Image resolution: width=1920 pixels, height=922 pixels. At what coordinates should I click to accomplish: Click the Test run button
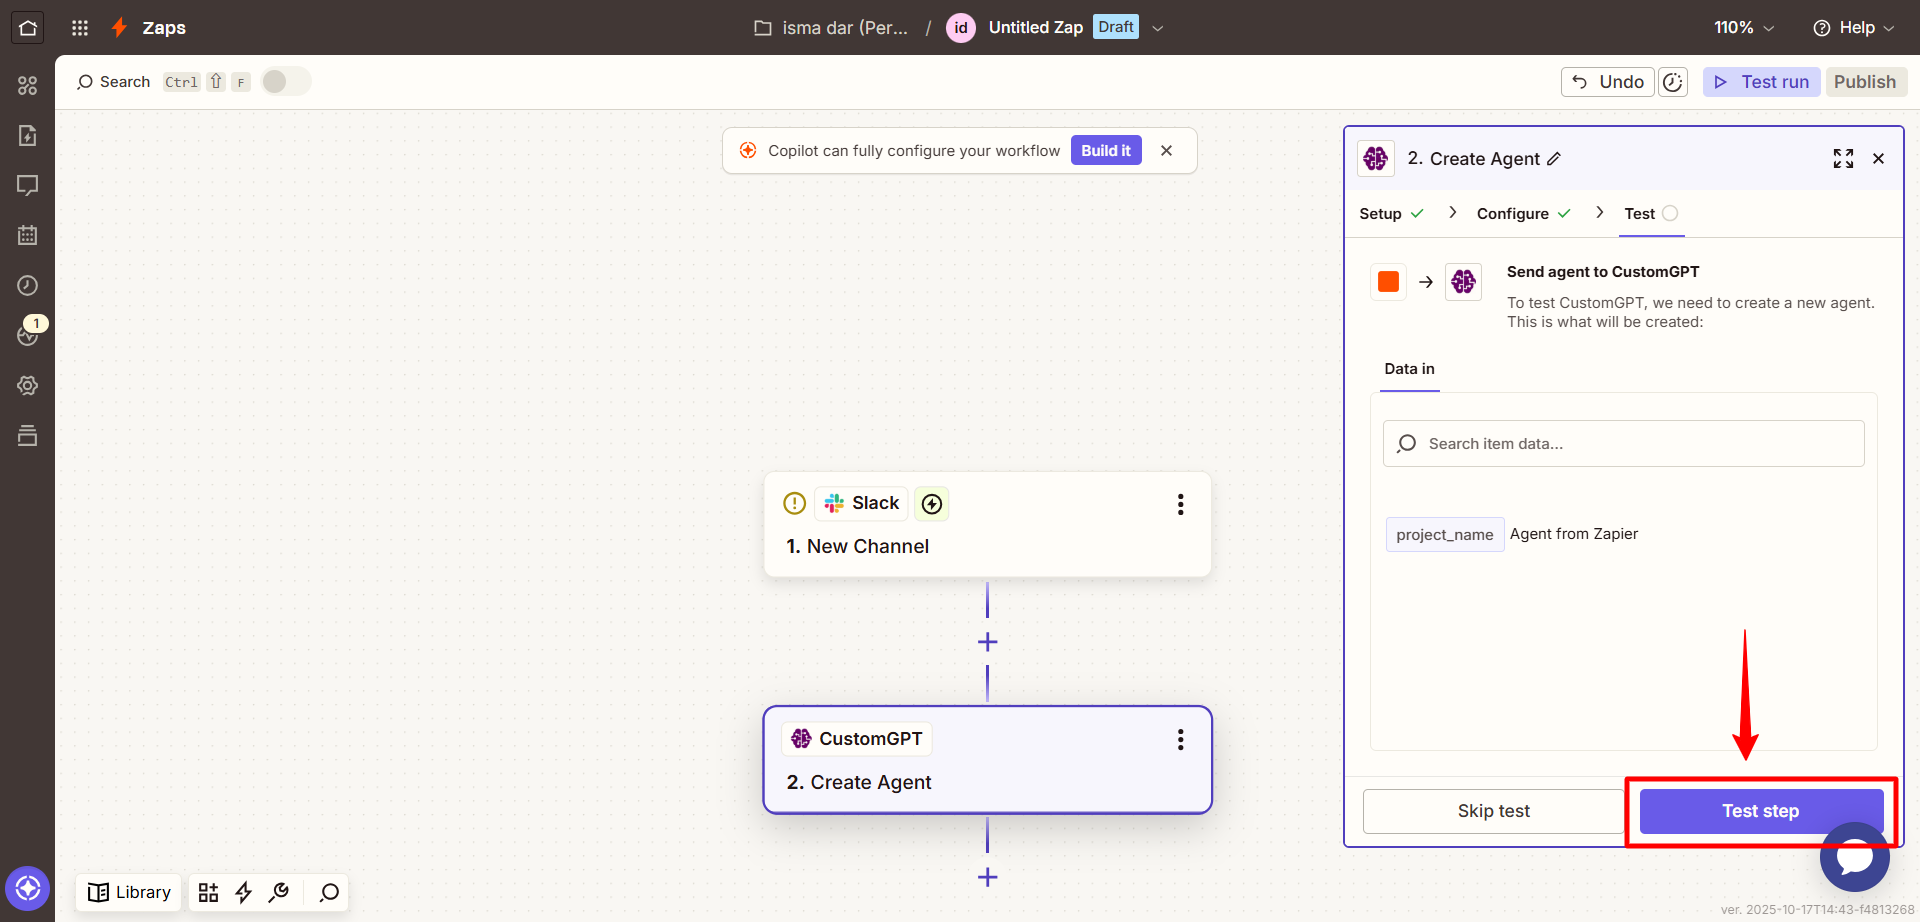click(1761, 82)
